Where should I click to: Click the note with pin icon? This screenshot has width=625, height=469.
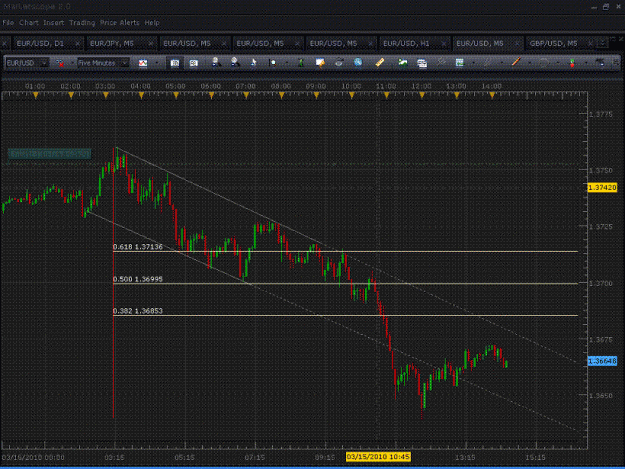(320, 63)
